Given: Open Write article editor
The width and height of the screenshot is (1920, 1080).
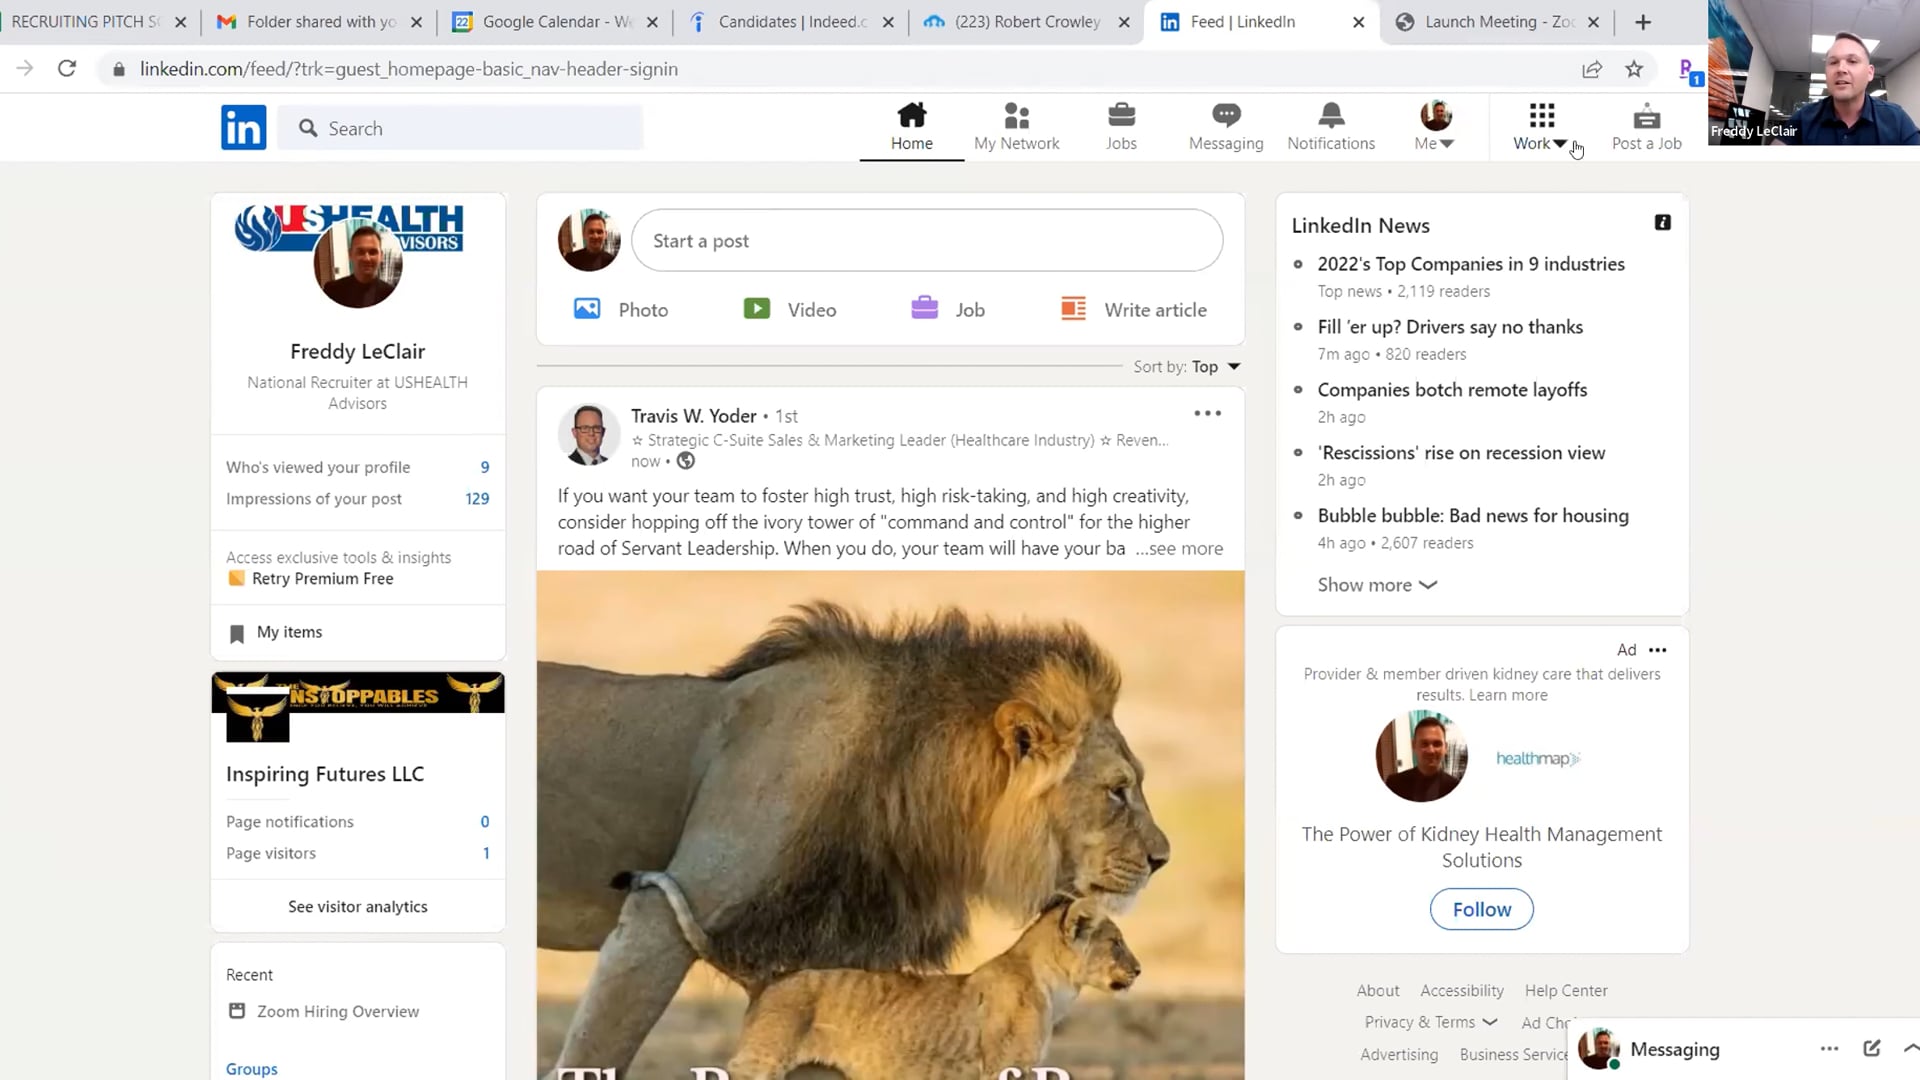Looking at the screenshot, I should coord(1134,309).
